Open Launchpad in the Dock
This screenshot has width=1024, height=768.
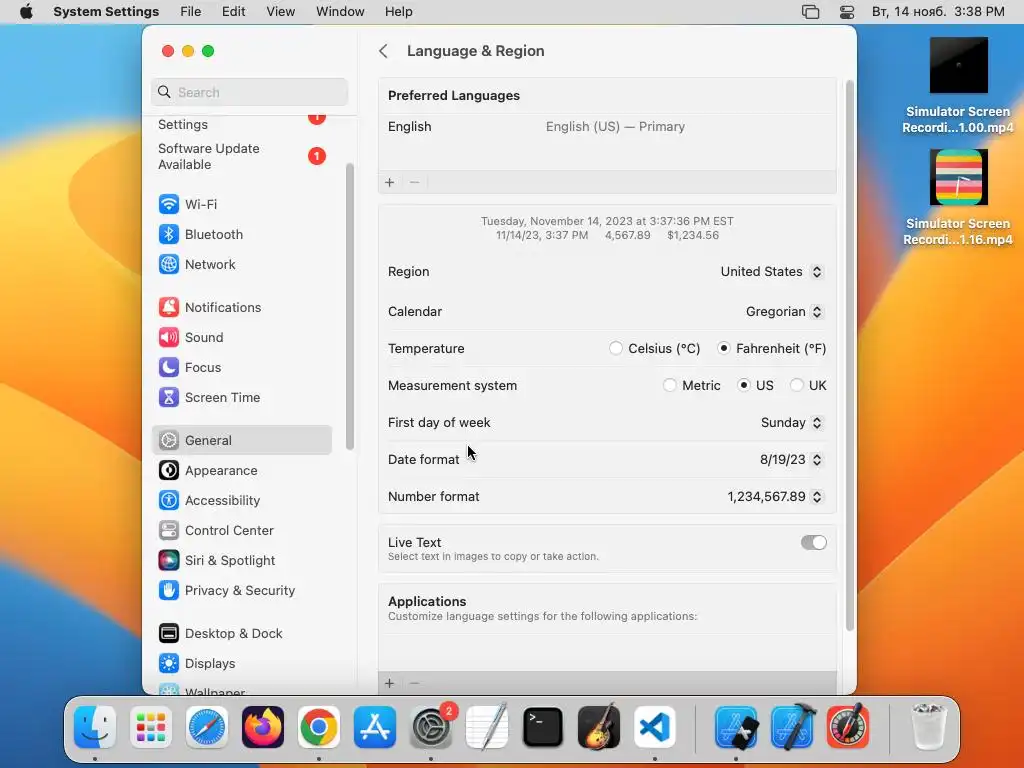point(151,727)
